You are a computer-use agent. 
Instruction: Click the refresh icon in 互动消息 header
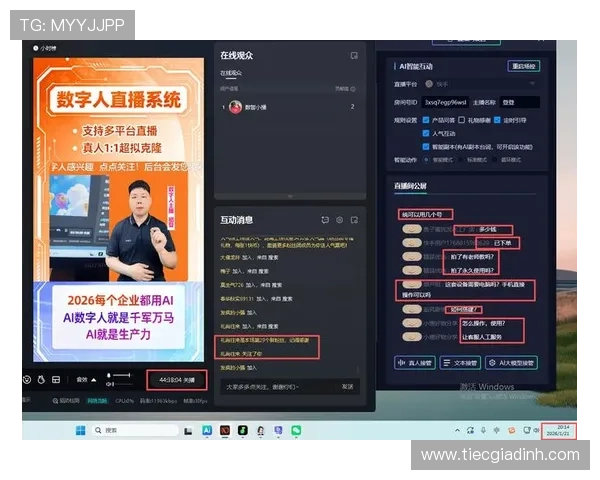coord(325,220)
